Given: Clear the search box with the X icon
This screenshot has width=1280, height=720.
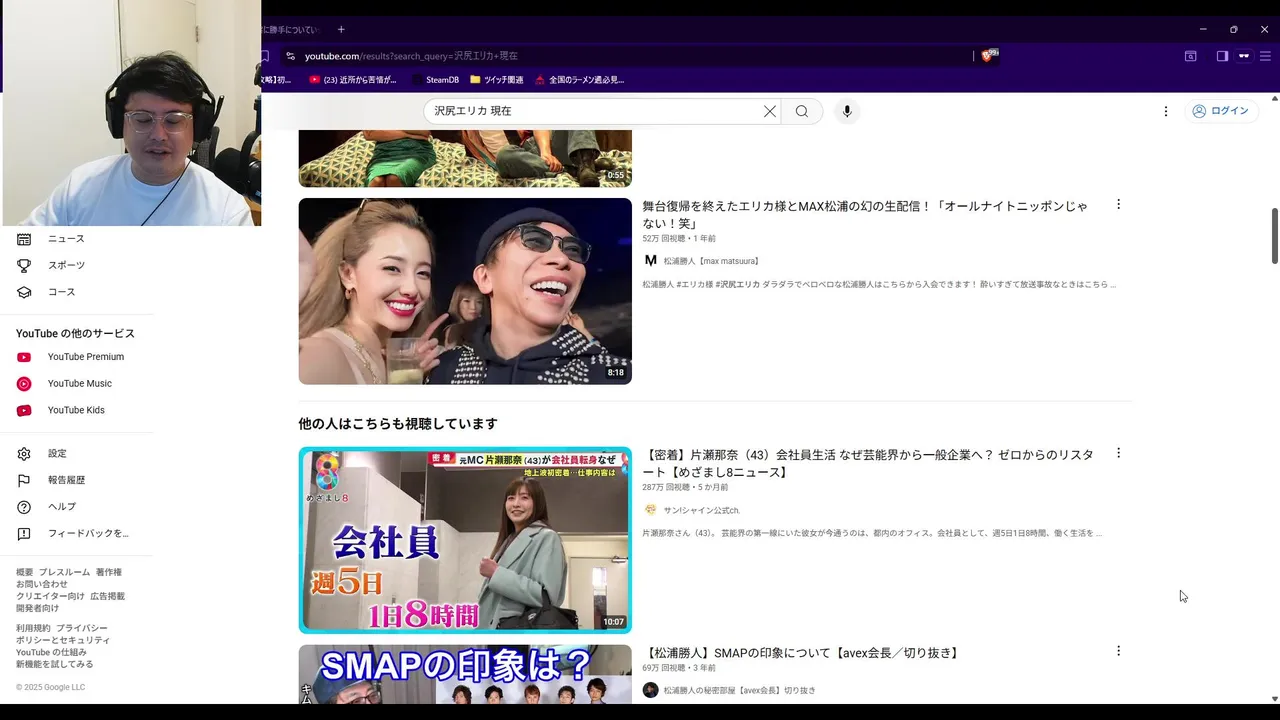Looking at the screenshot, I should coord(770,111).
